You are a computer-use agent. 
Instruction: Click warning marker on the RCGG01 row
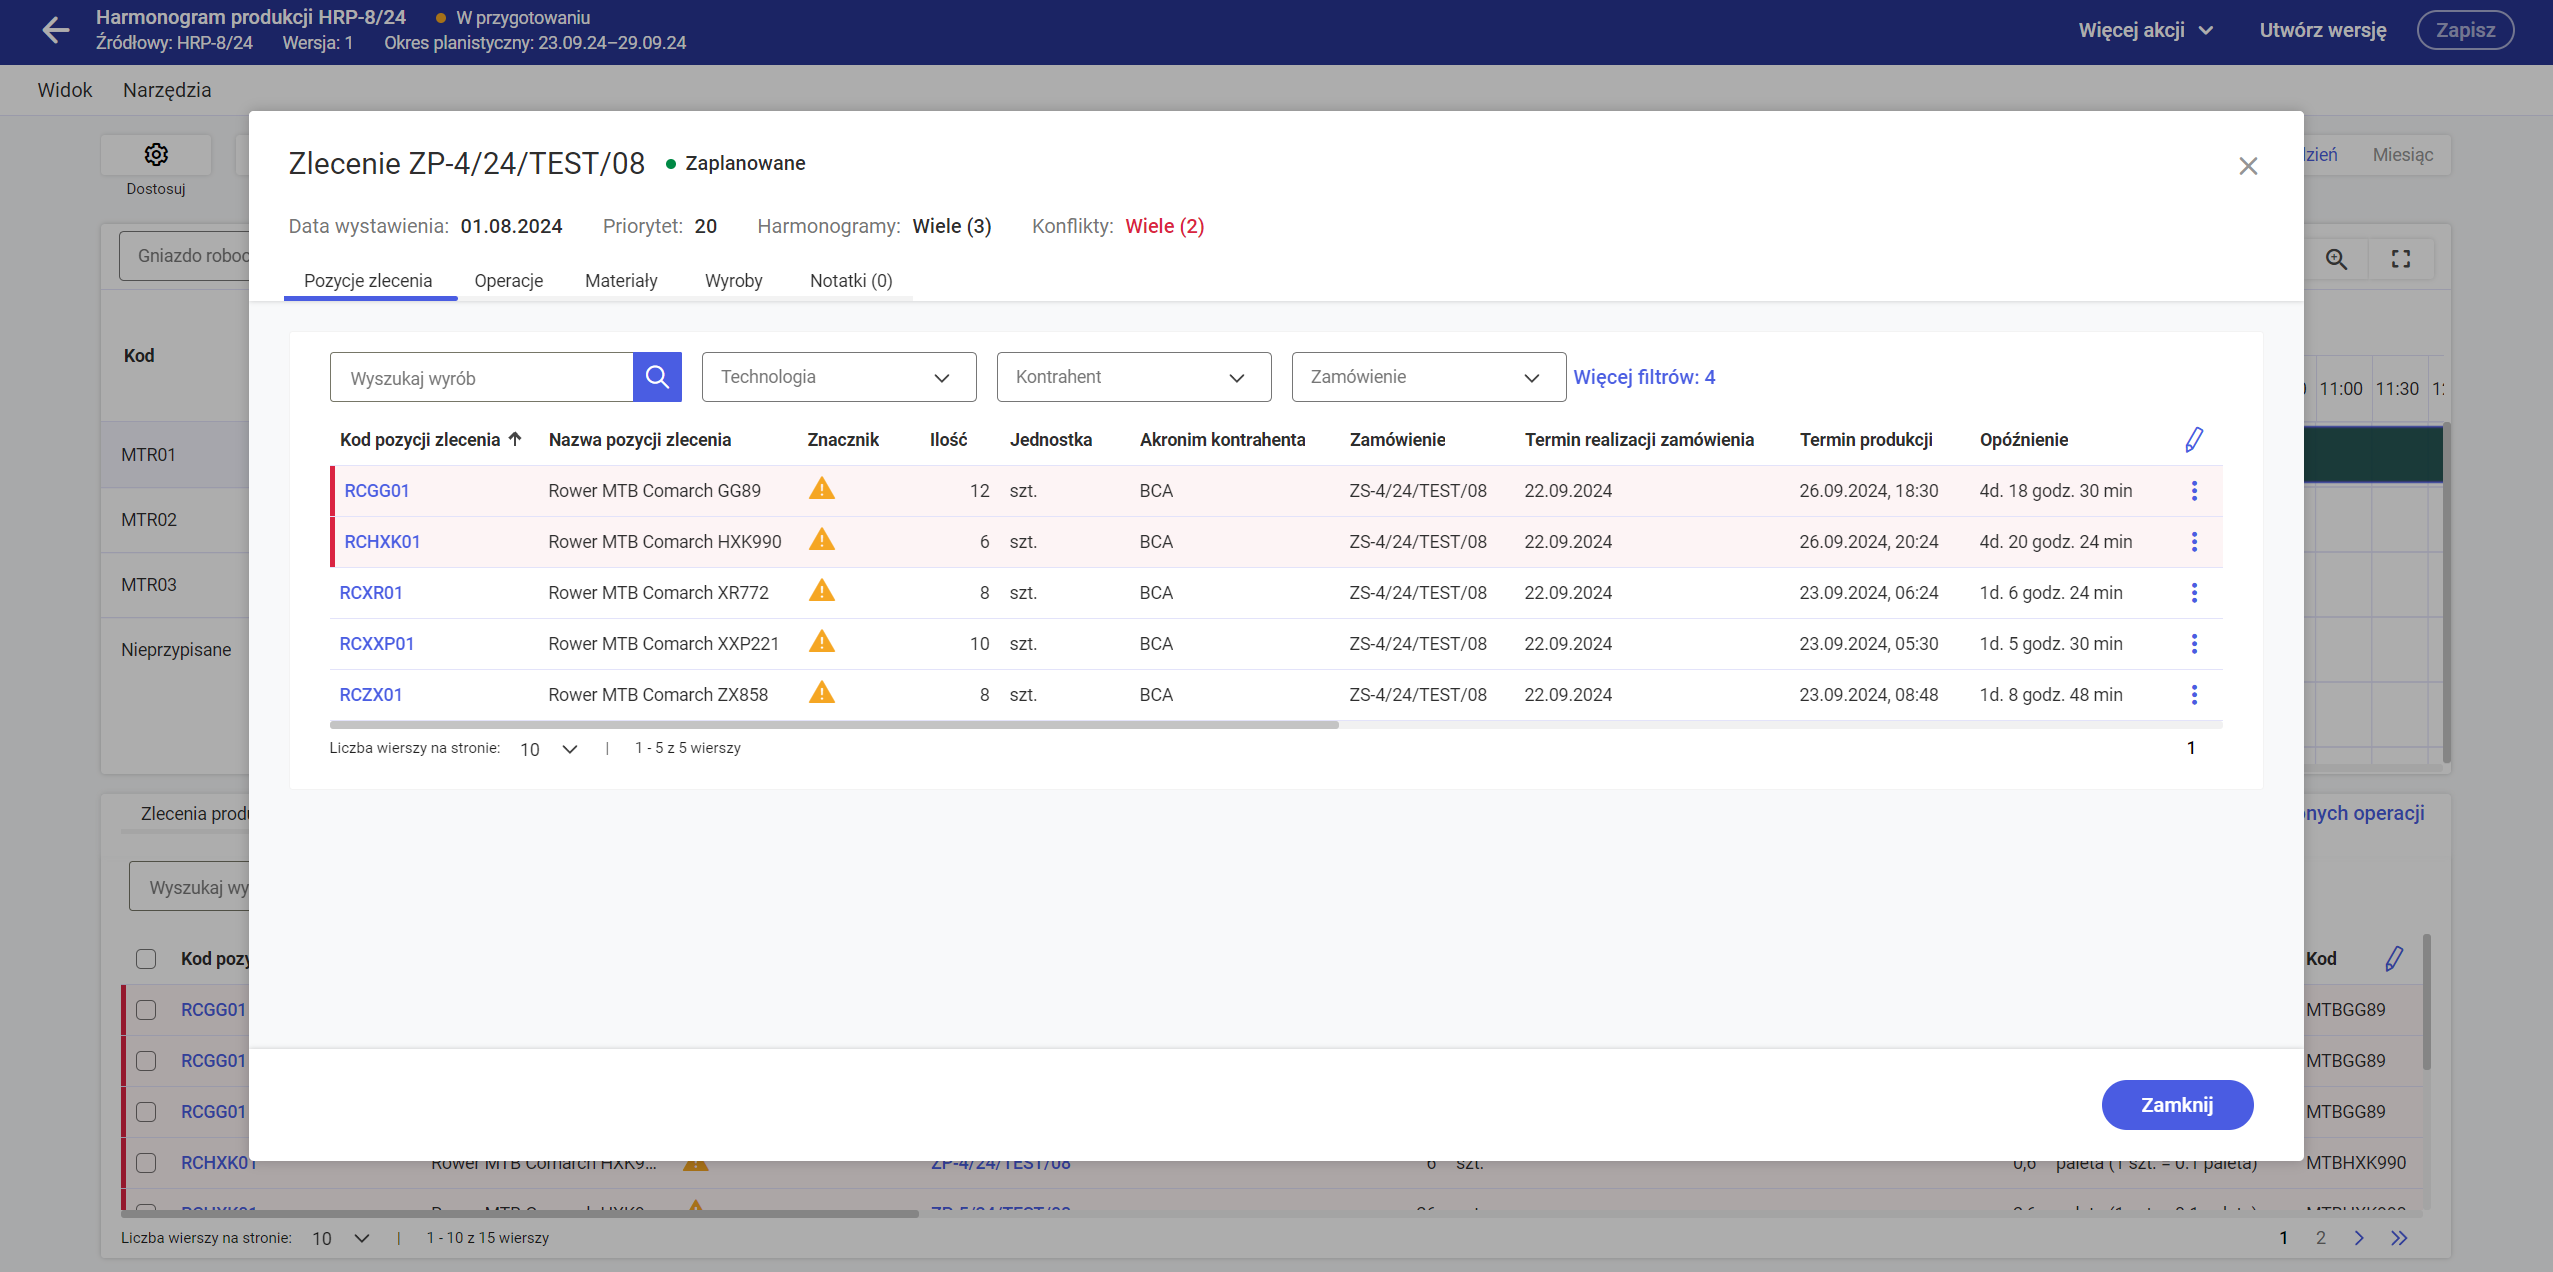click(822, 489)
